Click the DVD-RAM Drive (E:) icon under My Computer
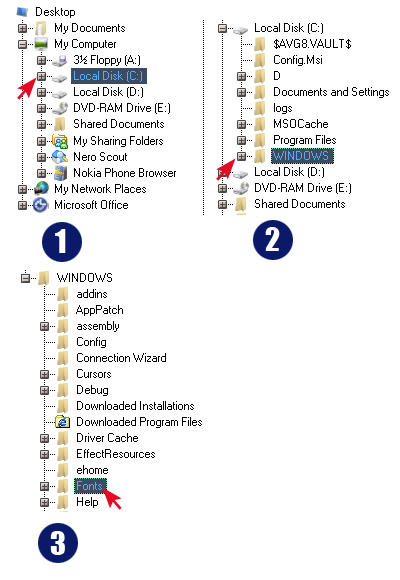400x580 pixels. tap(60, 108)
